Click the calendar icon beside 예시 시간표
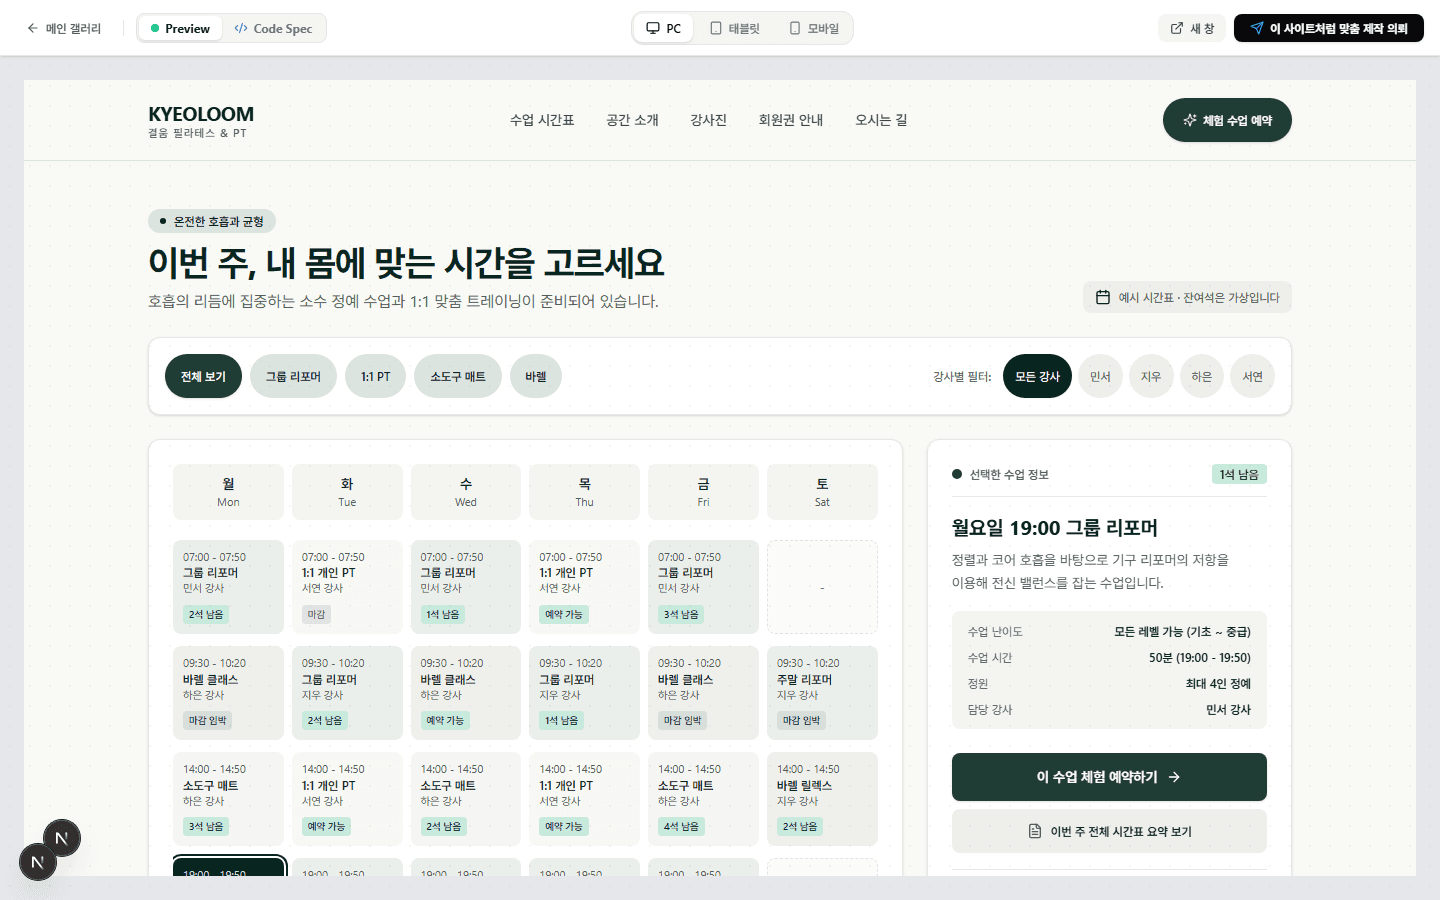The image size is (1440, 900). 1103,297
